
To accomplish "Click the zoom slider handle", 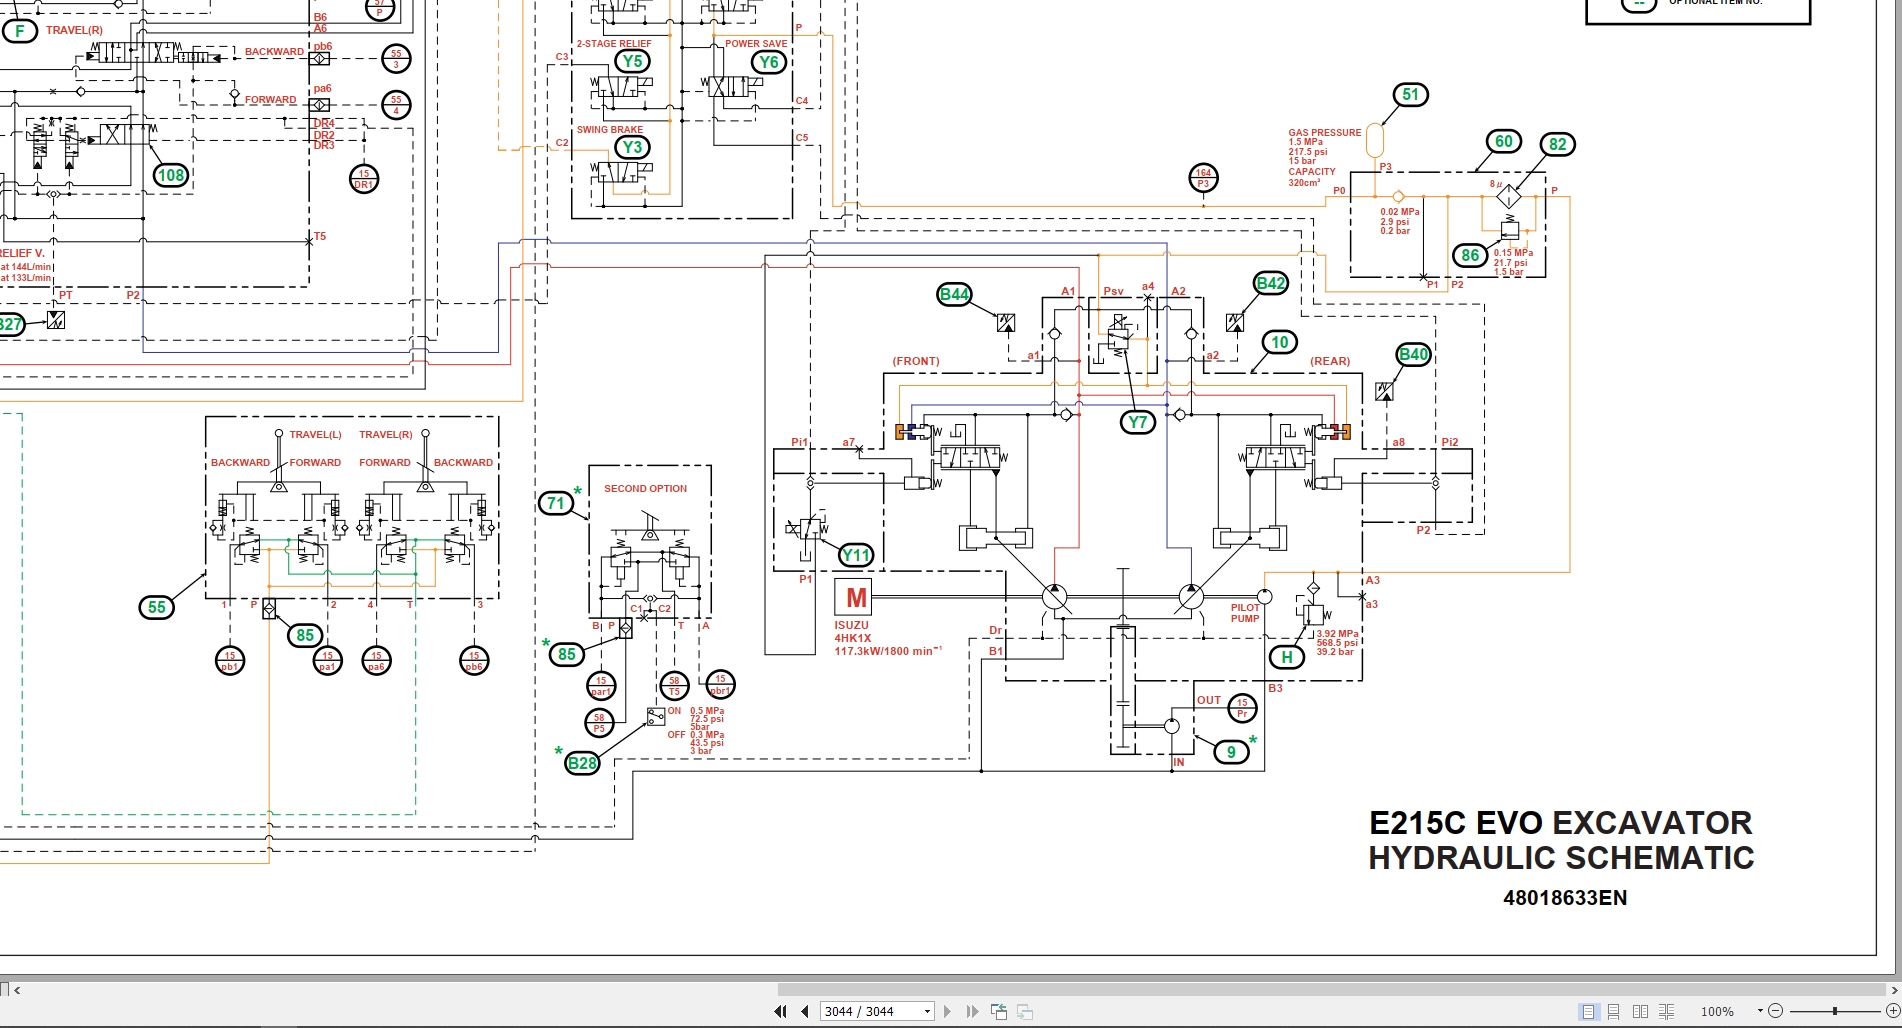I will point(1834,1011).
